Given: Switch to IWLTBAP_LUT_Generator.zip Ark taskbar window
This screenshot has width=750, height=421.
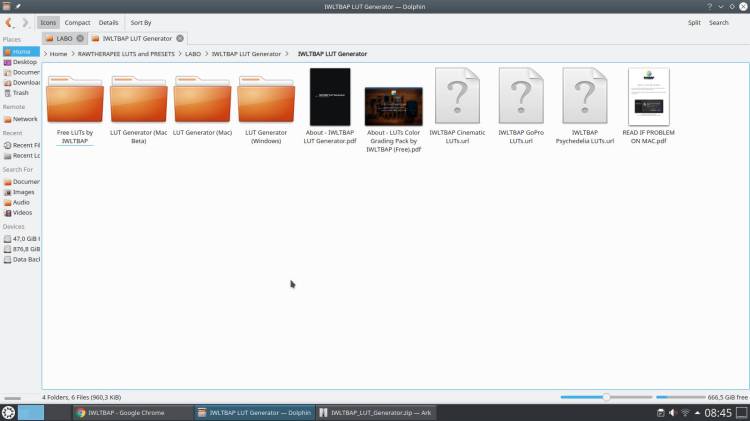Looking at the screenshot, I should point(376,412).
